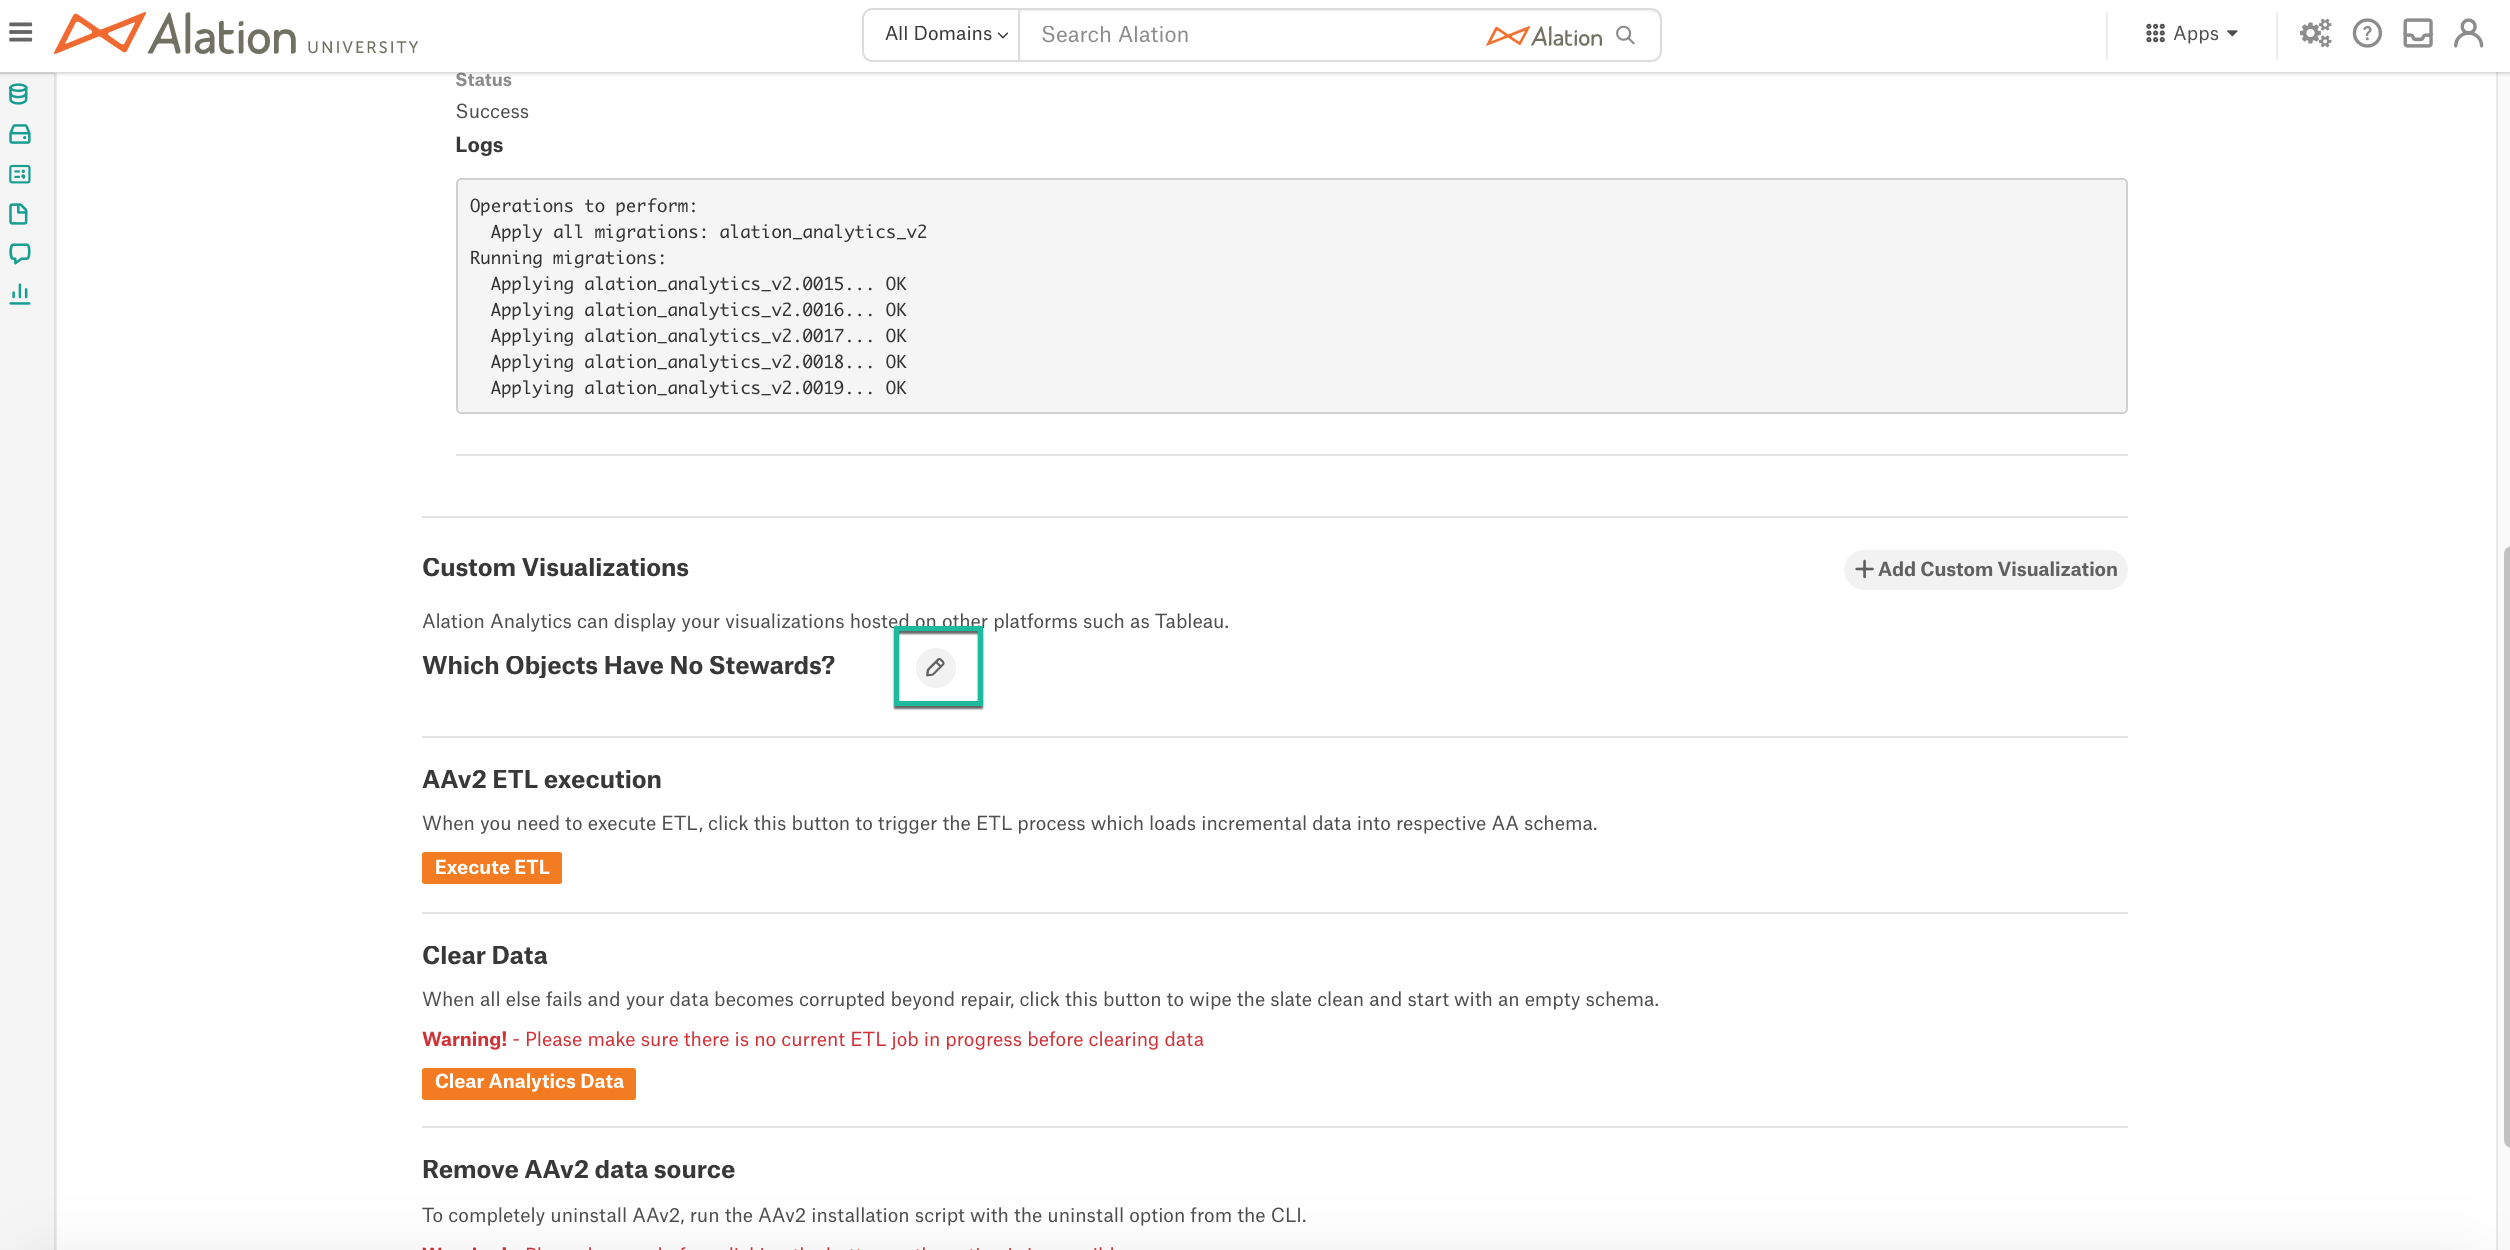Open the data sources sidebar icon
This screenshot has width=2510, height=1250.
pos(19,94)
